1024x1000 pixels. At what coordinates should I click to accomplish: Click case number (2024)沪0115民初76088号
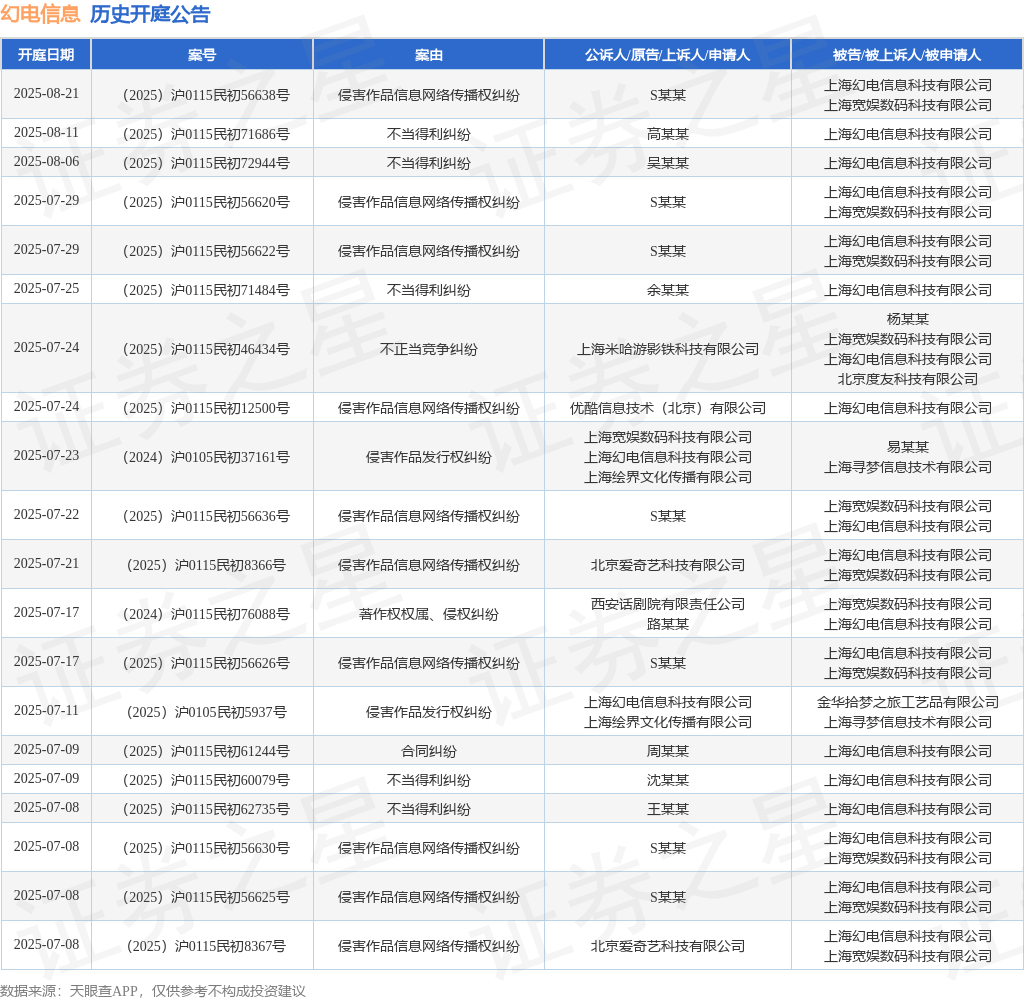(206, 615)
